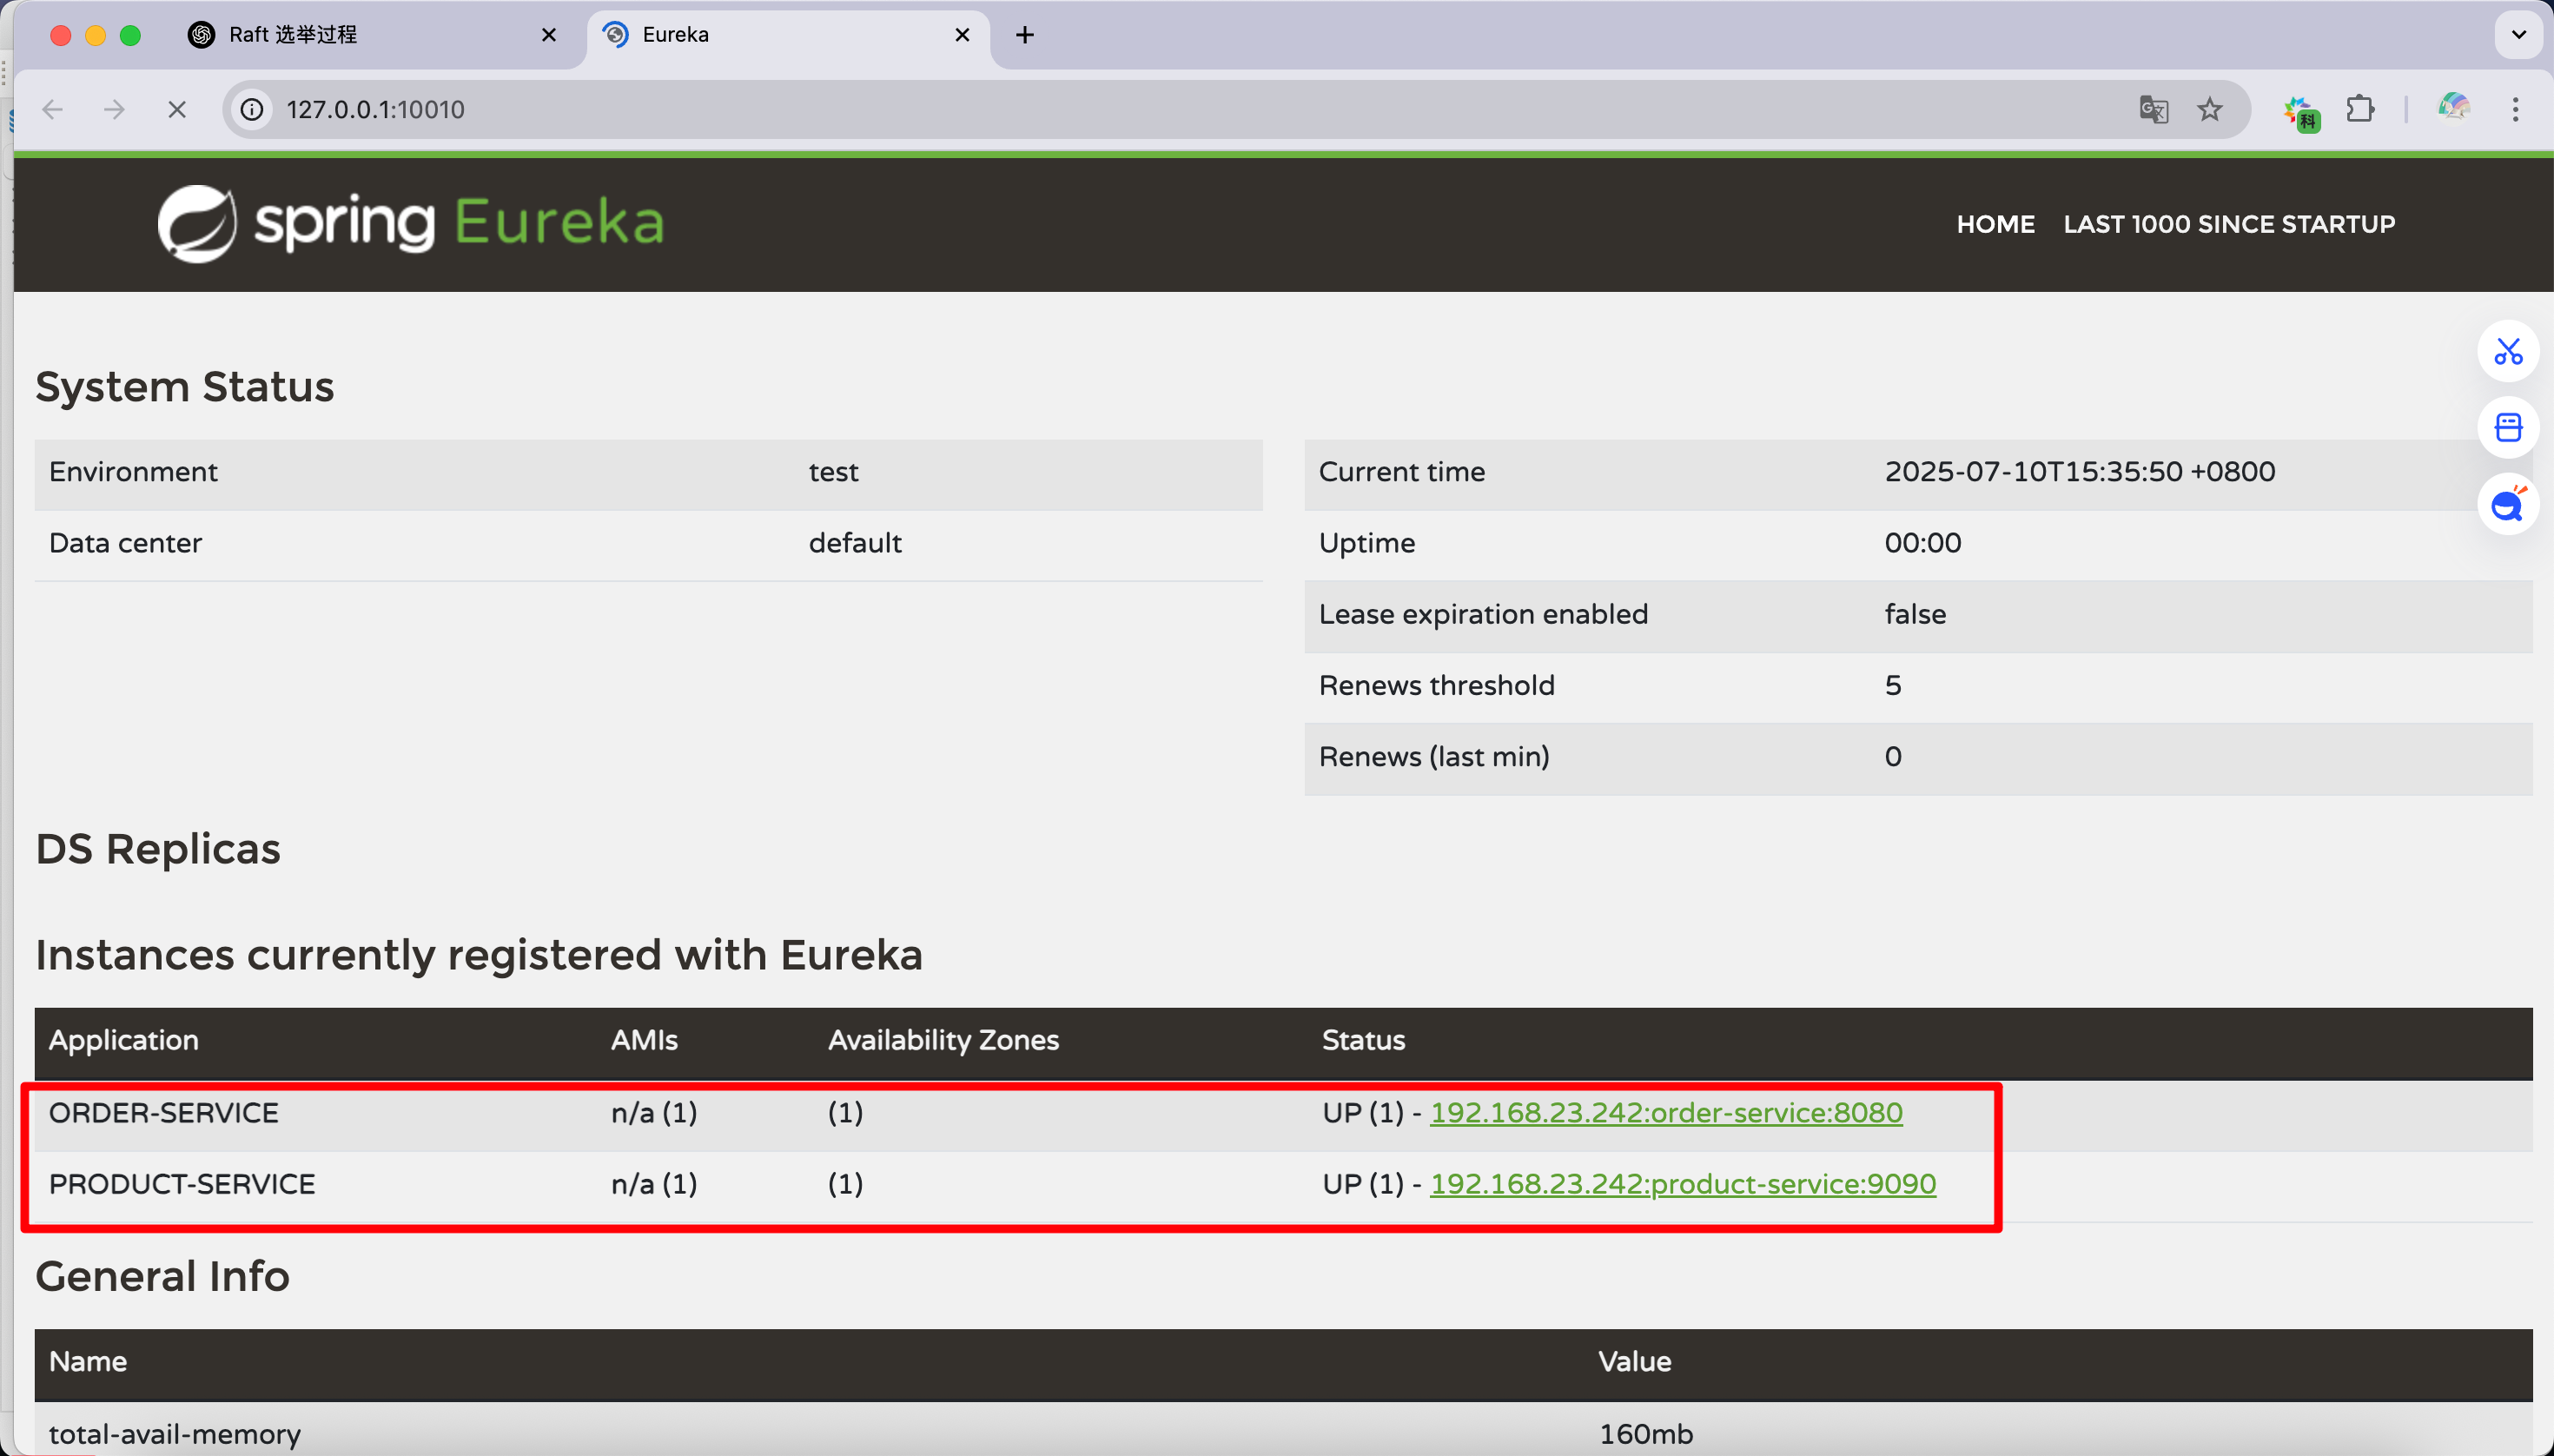2554x1456 pixels.
Task: Click the scissors floating sidebar icon
Action: (x=2507, y=351)
